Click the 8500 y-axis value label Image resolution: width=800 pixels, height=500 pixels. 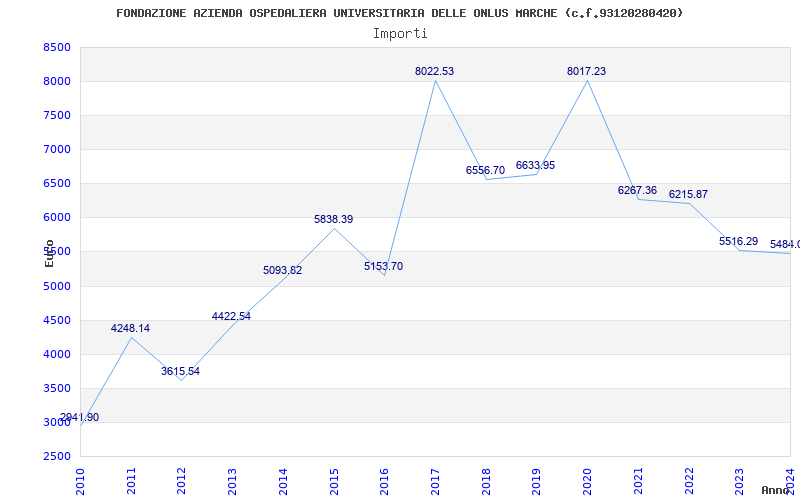click(x=57, y=47)
